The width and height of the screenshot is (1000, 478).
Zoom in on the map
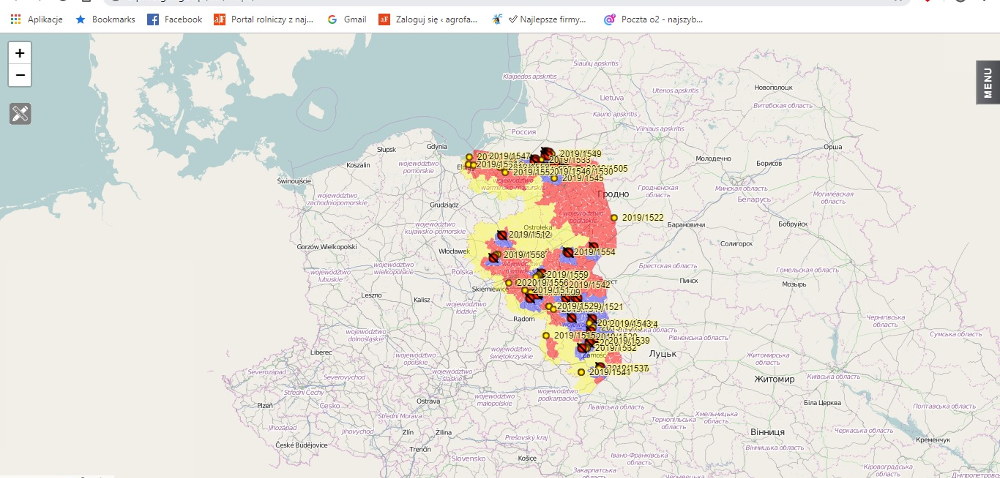20,53
